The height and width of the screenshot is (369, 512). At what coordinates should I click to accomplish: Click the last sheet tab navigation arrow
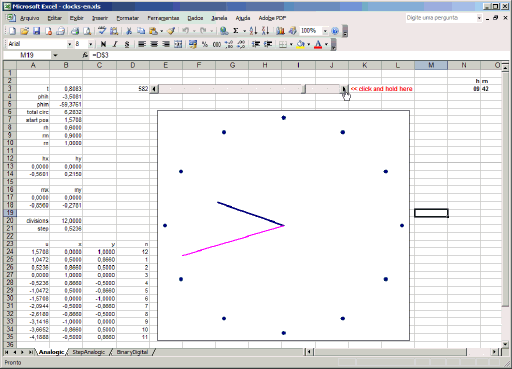click(30, 352)
